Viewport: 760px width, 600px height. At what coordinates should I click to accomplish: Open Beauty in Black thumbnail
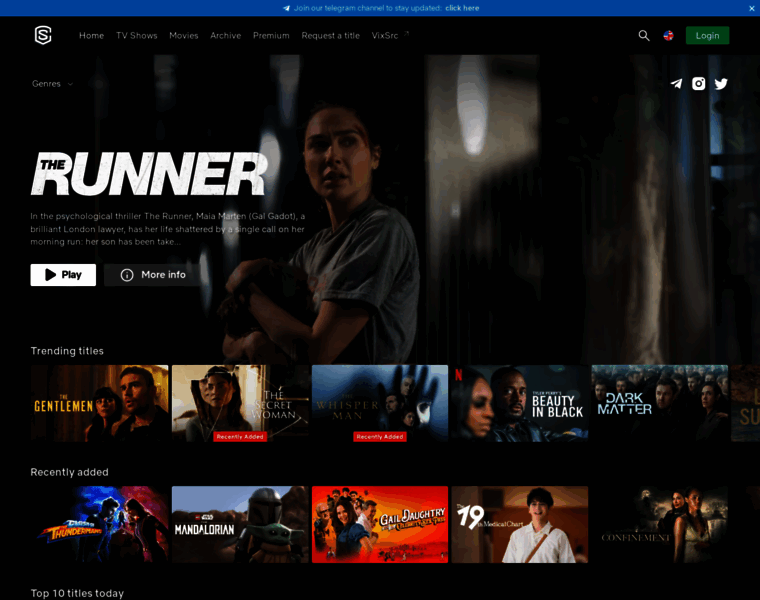[x=520, y=403]
